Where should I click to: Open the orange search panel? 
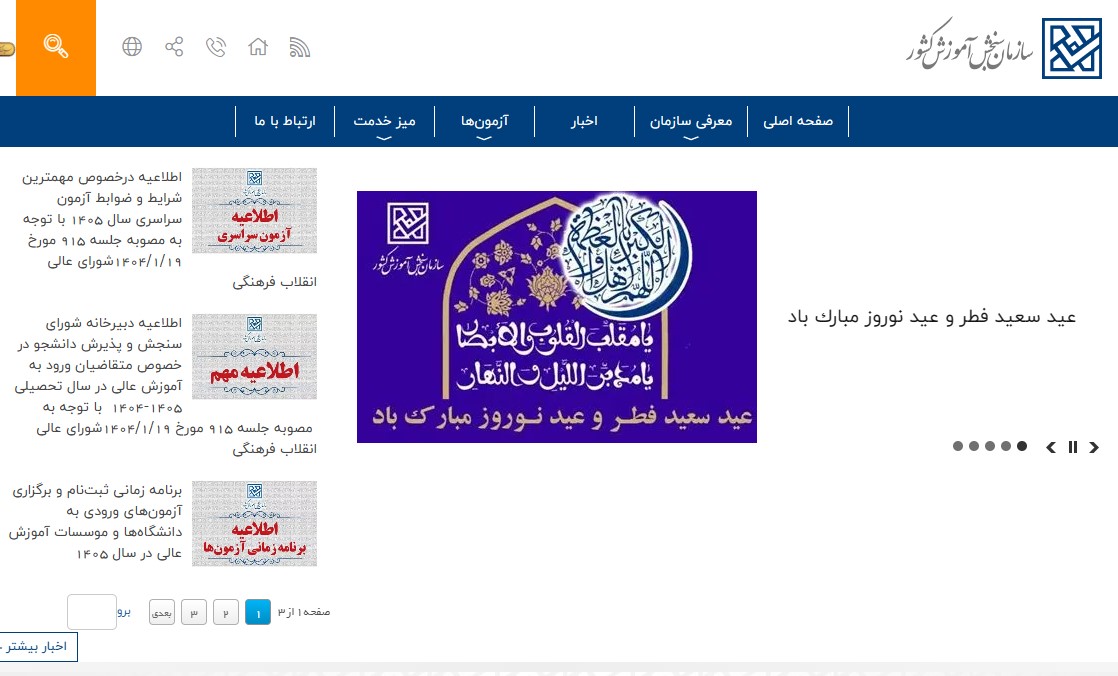(x=56, y=46)
